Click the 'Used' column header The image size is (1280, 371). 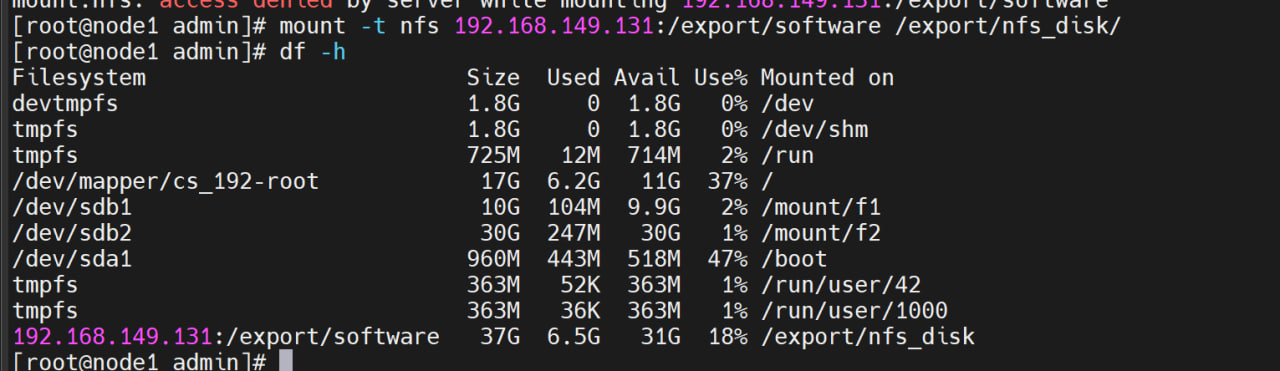tap(573, 77)
